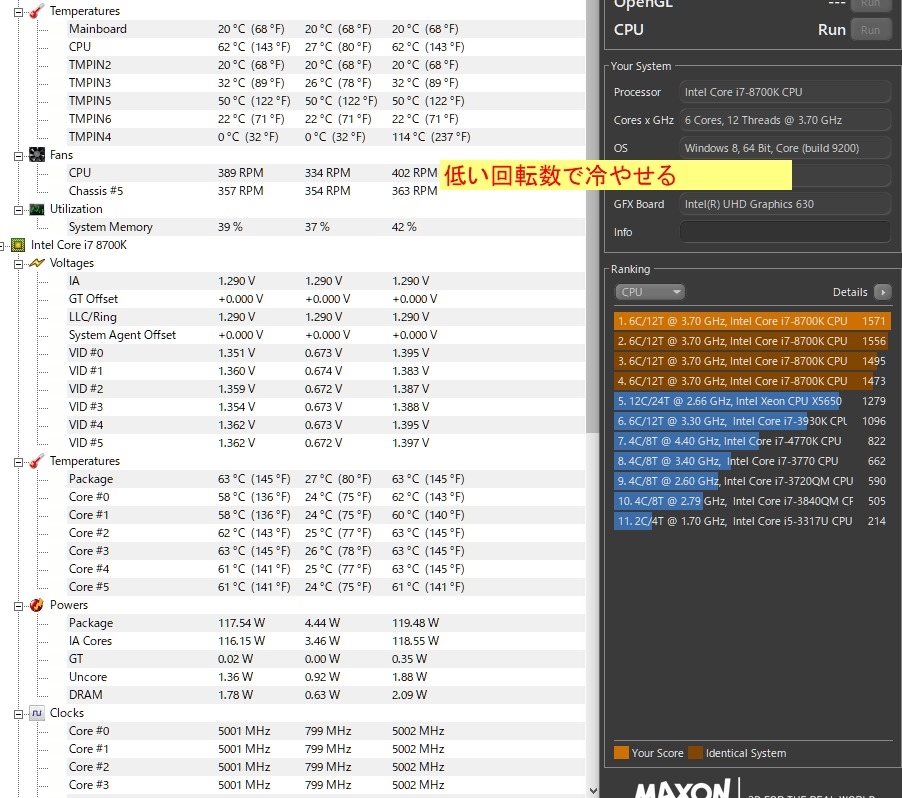Click the Run button next to CPU

pyautogui.click(x=870, y=30)
